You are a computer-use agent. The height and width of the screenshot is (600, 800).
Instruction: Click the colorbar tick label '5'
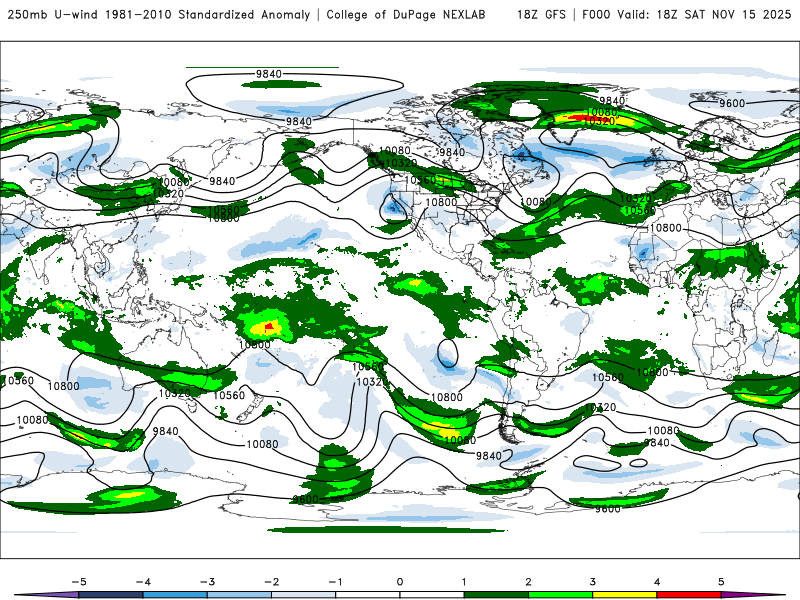(x=721, y=582)
